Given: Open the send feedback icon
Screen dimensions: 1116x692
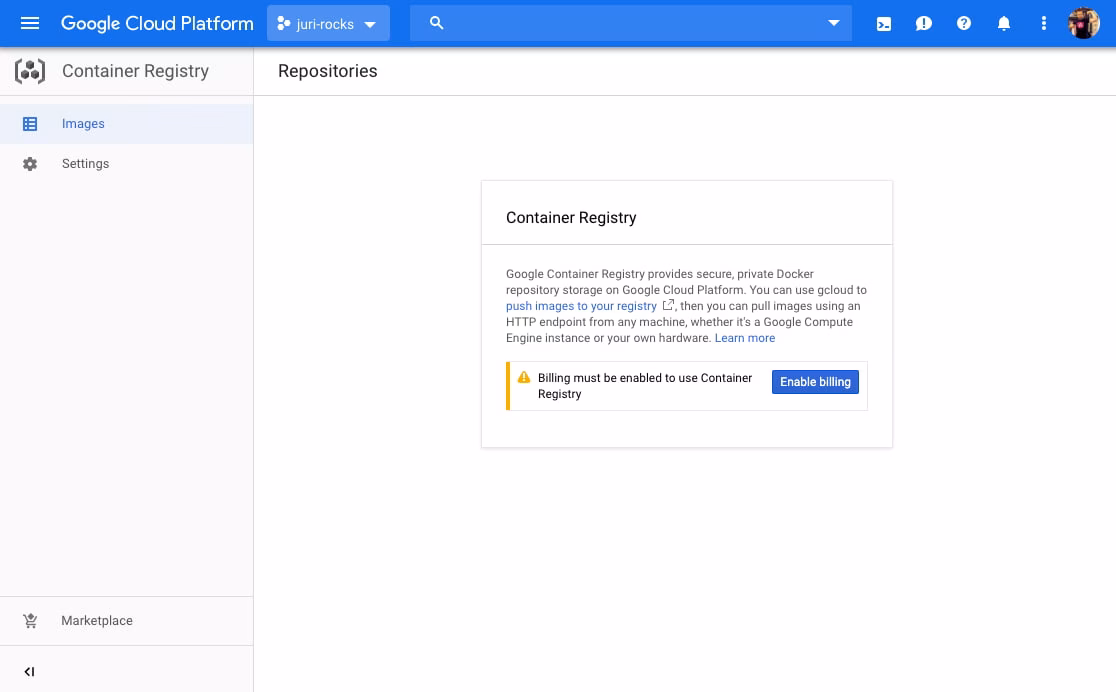Looking at the screenshot, I should coord(924,23).
